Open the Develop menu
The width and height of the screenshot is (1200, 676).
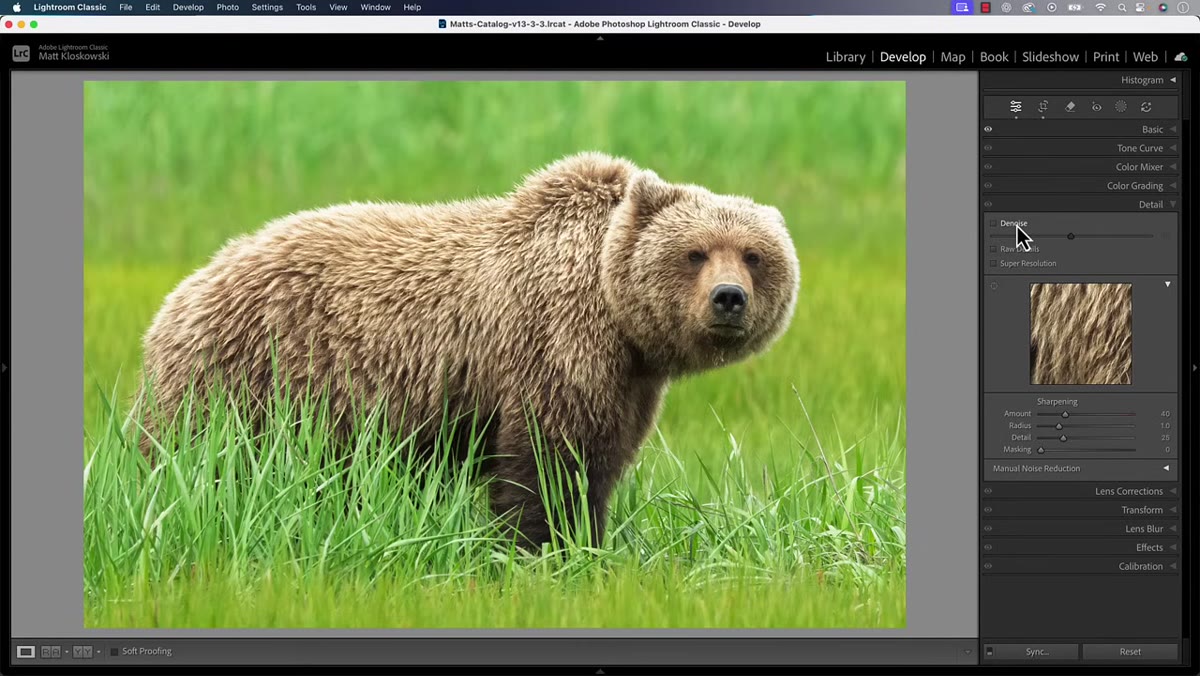(x=188, y=7)
